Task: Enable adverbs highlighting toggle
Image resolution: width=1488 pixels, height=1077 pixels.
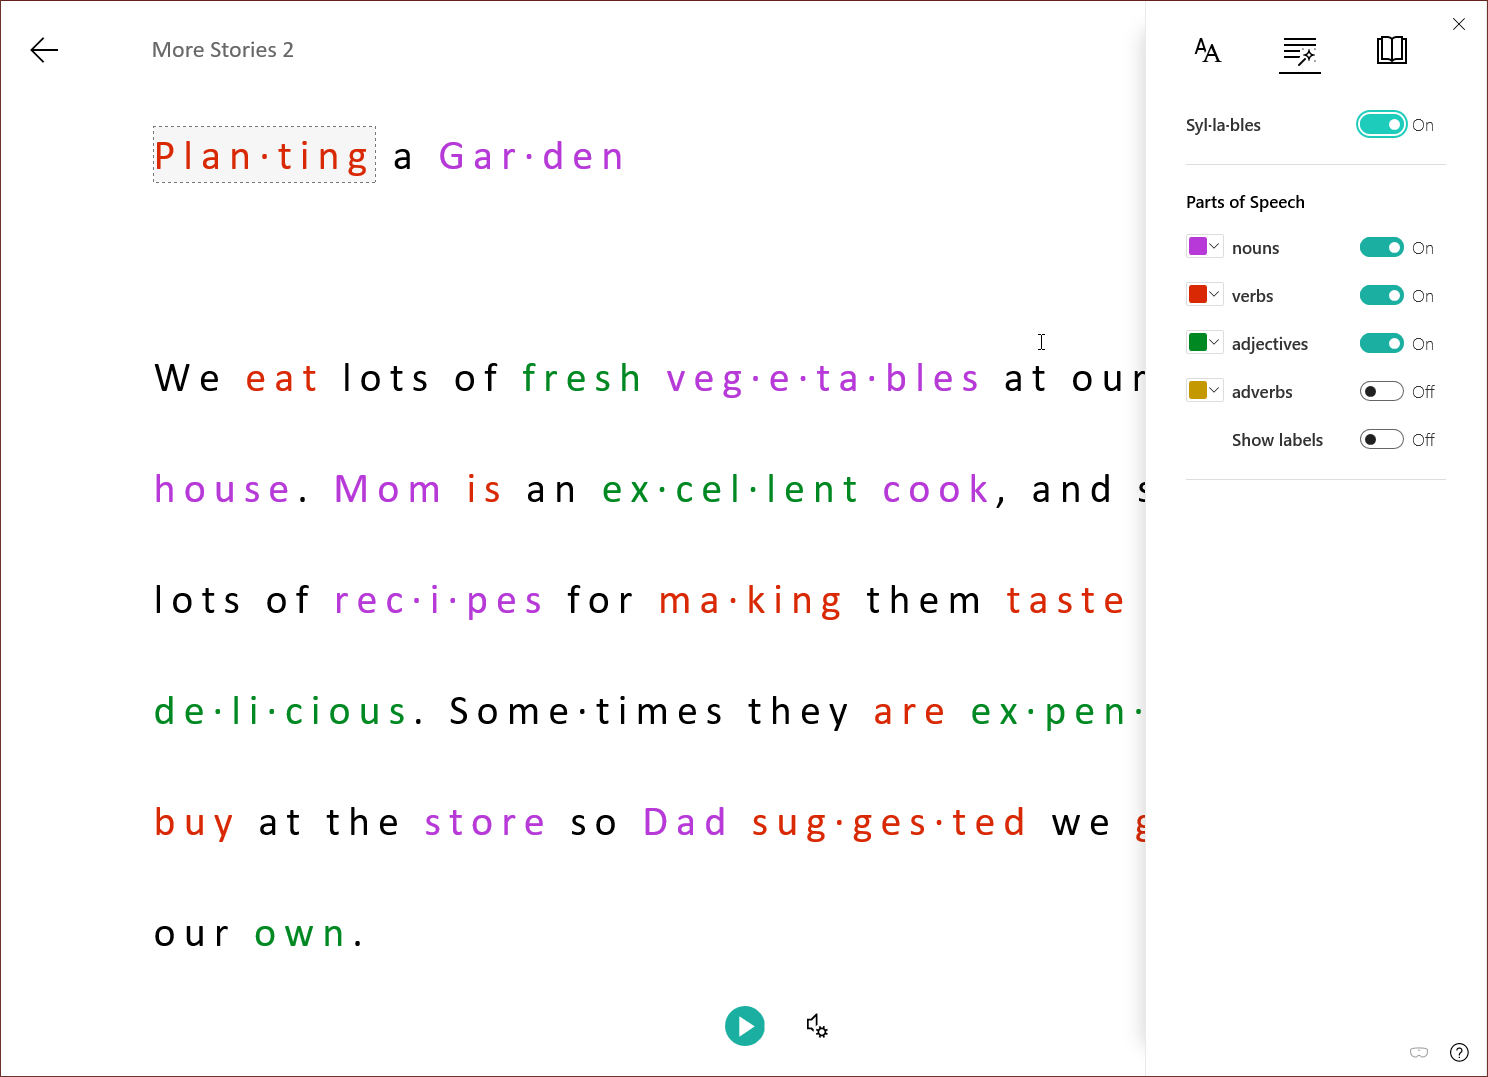Action: point(1381,392)
